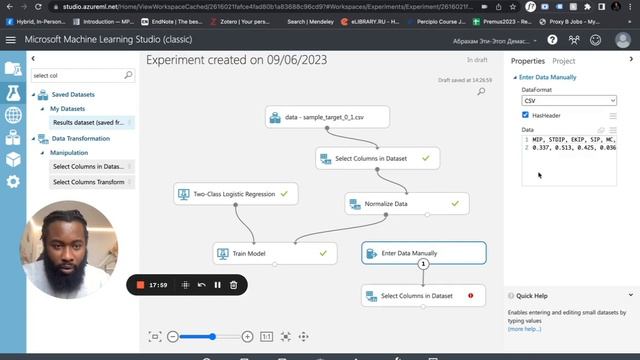Open the community people icon
640x360 pixels.
(x=574, y=40)
